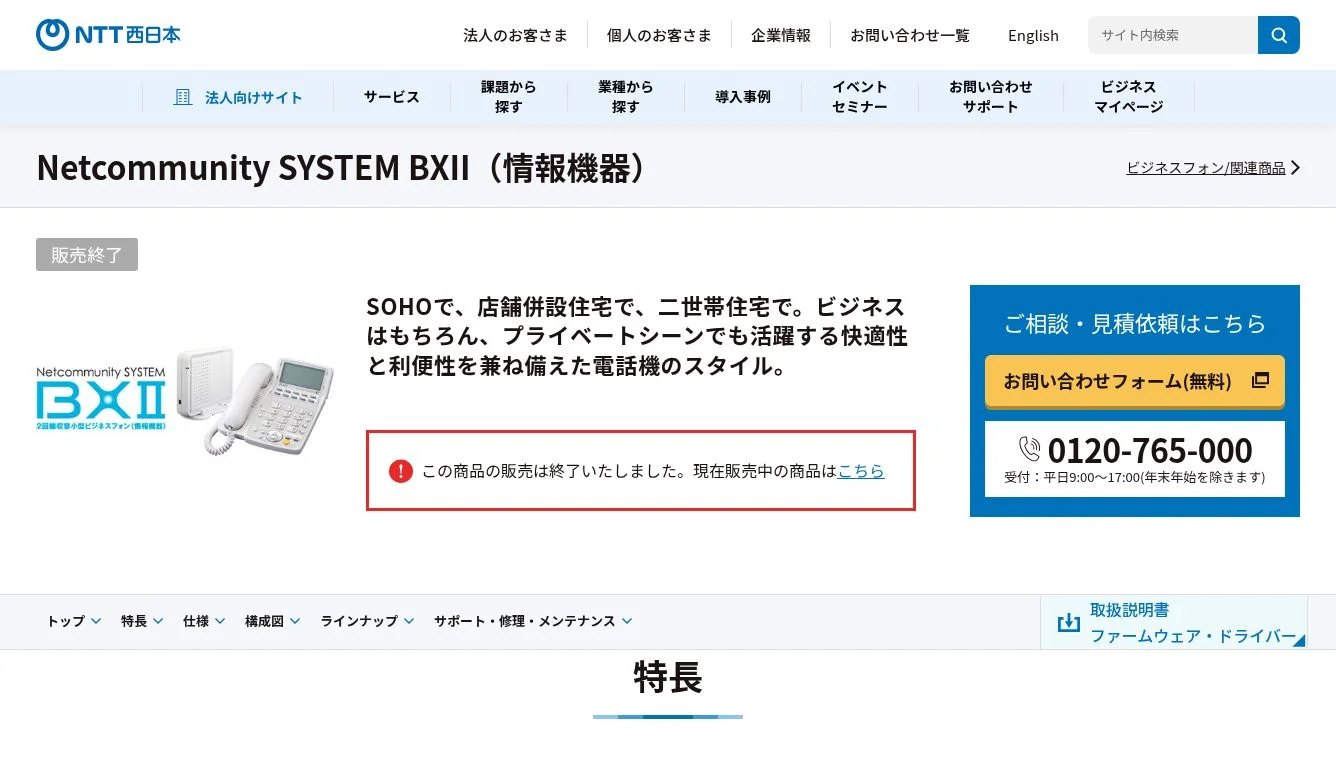Viewport: 1336px width, 768px height.
Task: Click the お問い合わせフォーム(無料) button
Action: point(1135,381)
